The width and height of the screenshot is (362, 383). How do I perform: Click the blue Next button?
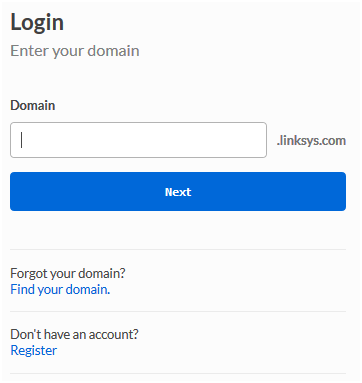[x=178, y=192]
